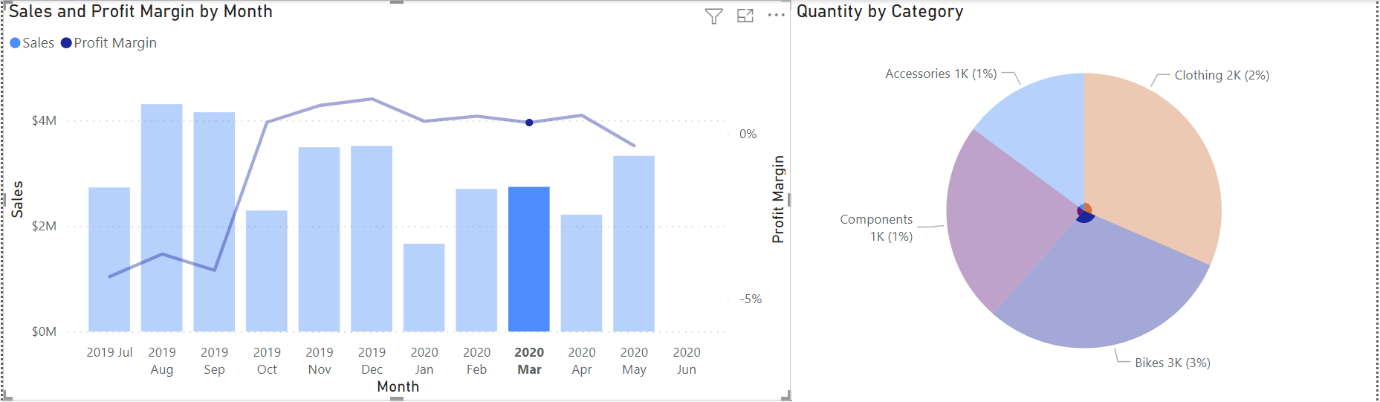The image size is (1380, 402).
Task: Click the 2020 May sales bar
Action: pos(634,243)
